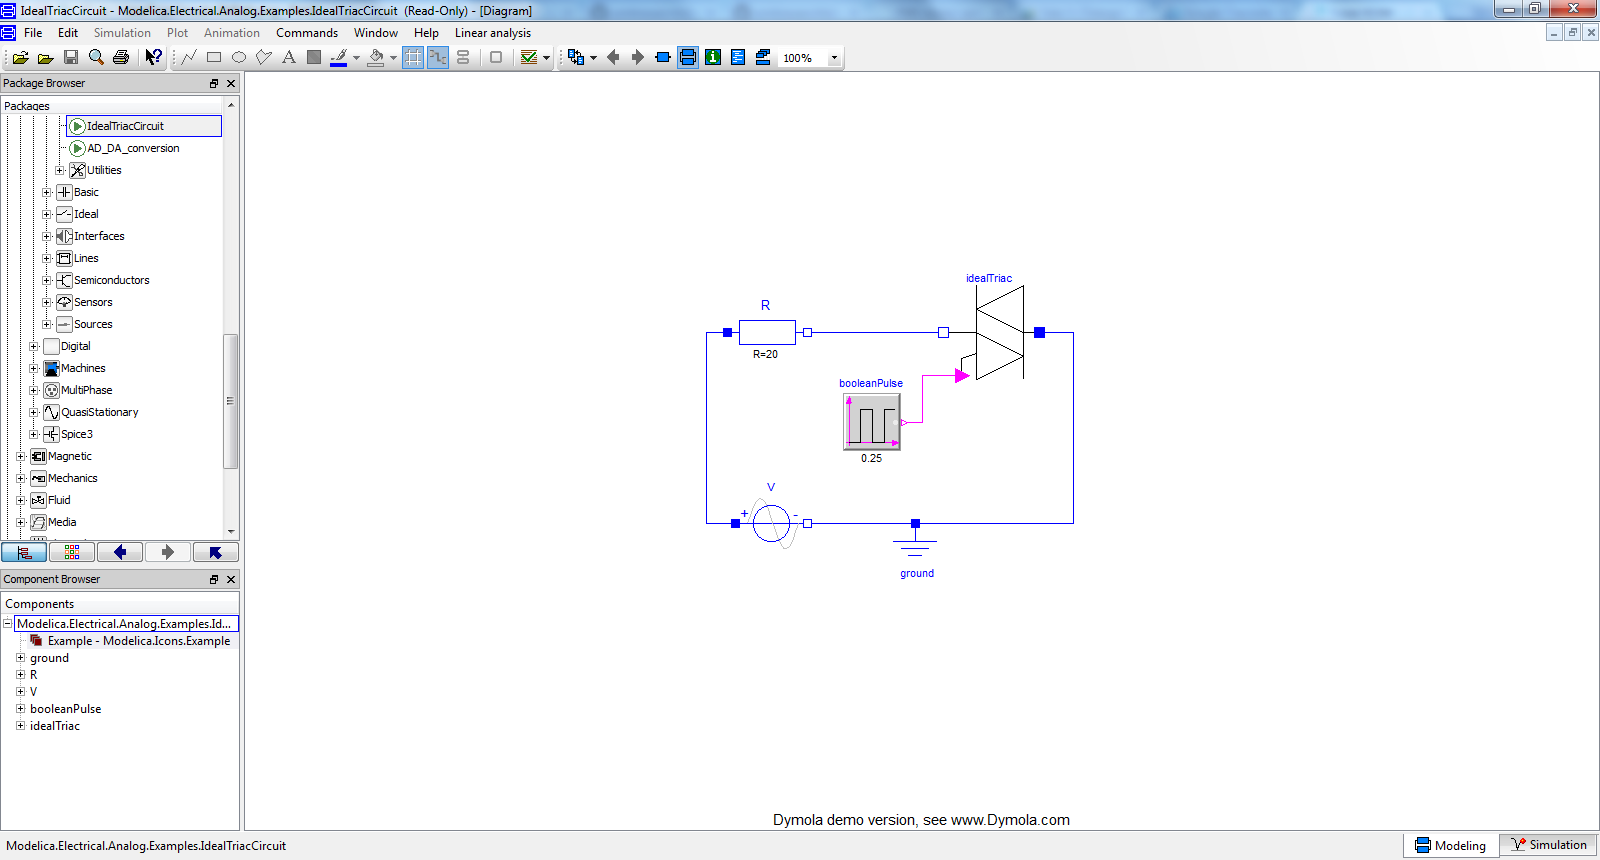
Task: Select the Rectangle drawing tool
Action: click(x=214, y=57)
